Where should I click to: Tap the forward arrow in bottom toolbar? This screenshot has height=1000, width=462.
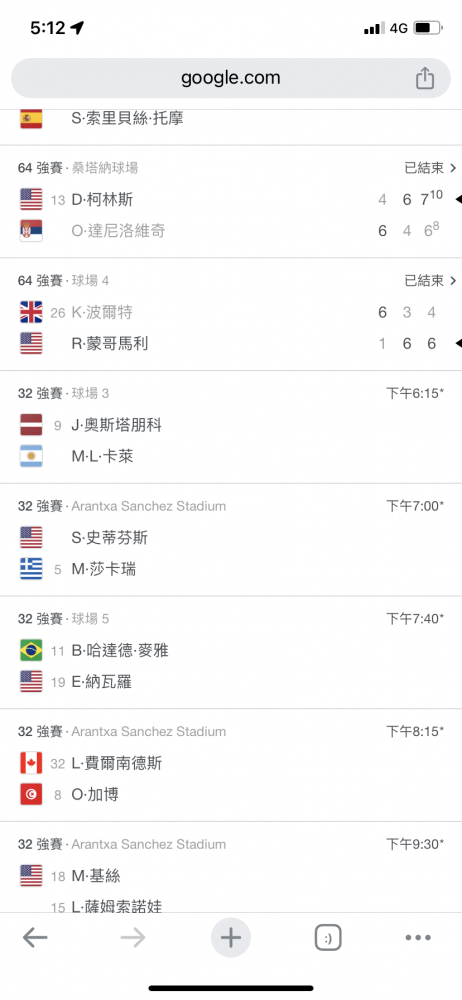pyautogui.click(x=133, y=938)
